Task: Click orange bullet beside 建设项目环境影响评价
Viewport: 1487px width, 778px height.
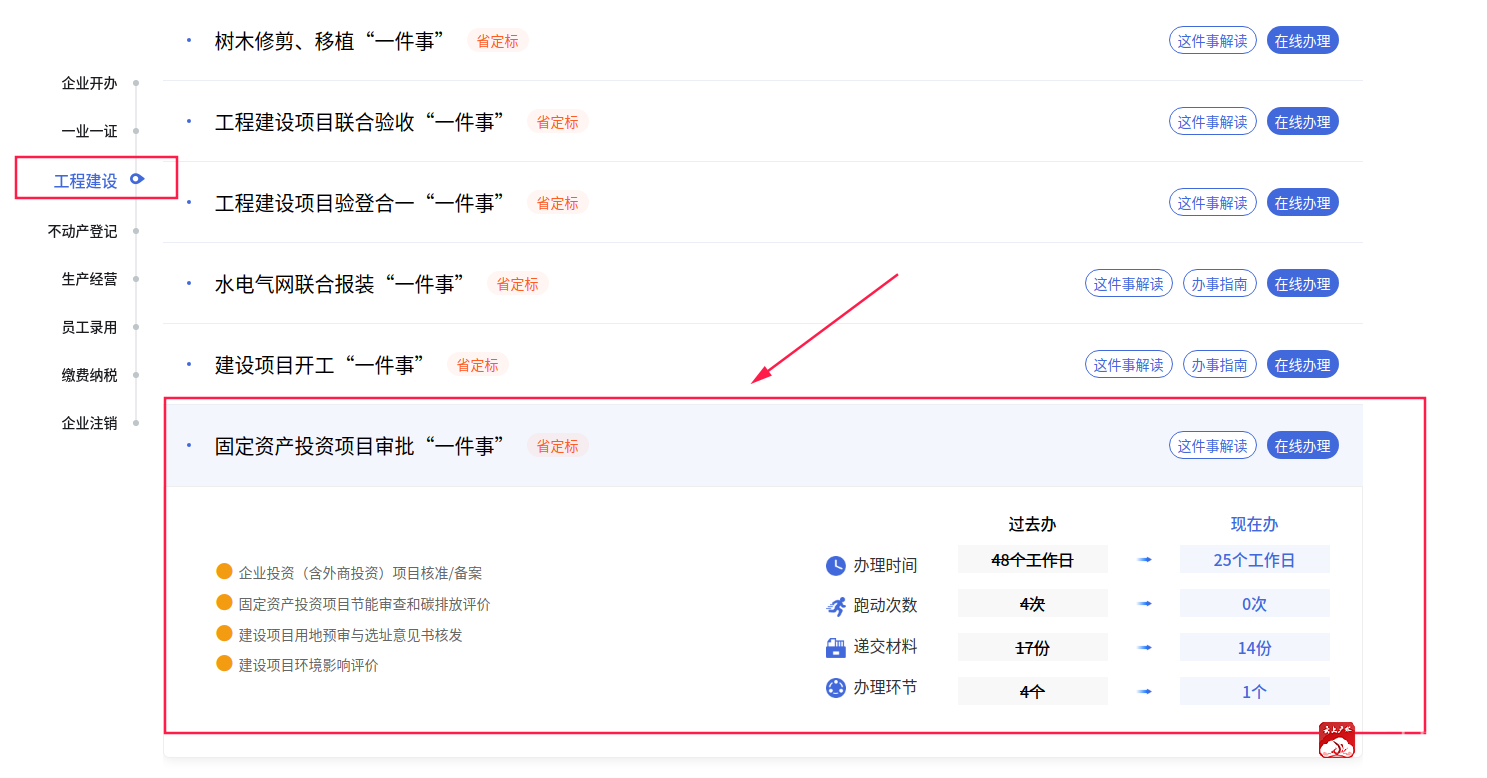Action: point(224,663)
